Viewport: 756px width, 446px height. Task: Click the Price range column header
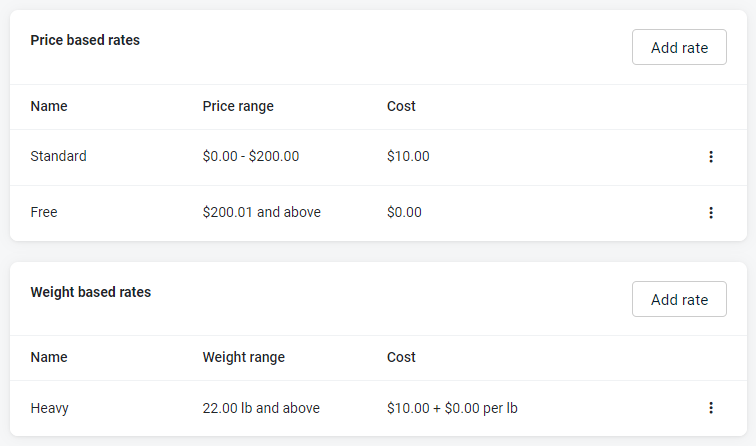[237, 106]
